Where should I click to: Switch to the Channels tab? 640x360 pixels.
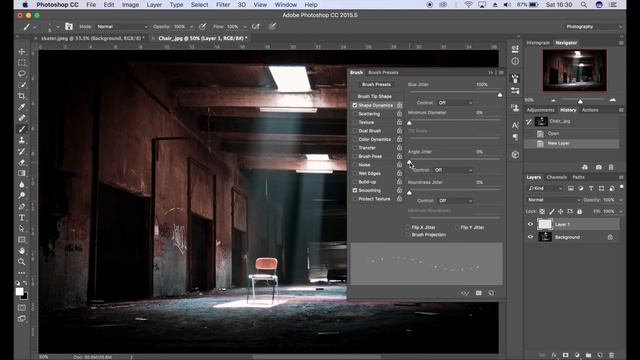[556, 177]
